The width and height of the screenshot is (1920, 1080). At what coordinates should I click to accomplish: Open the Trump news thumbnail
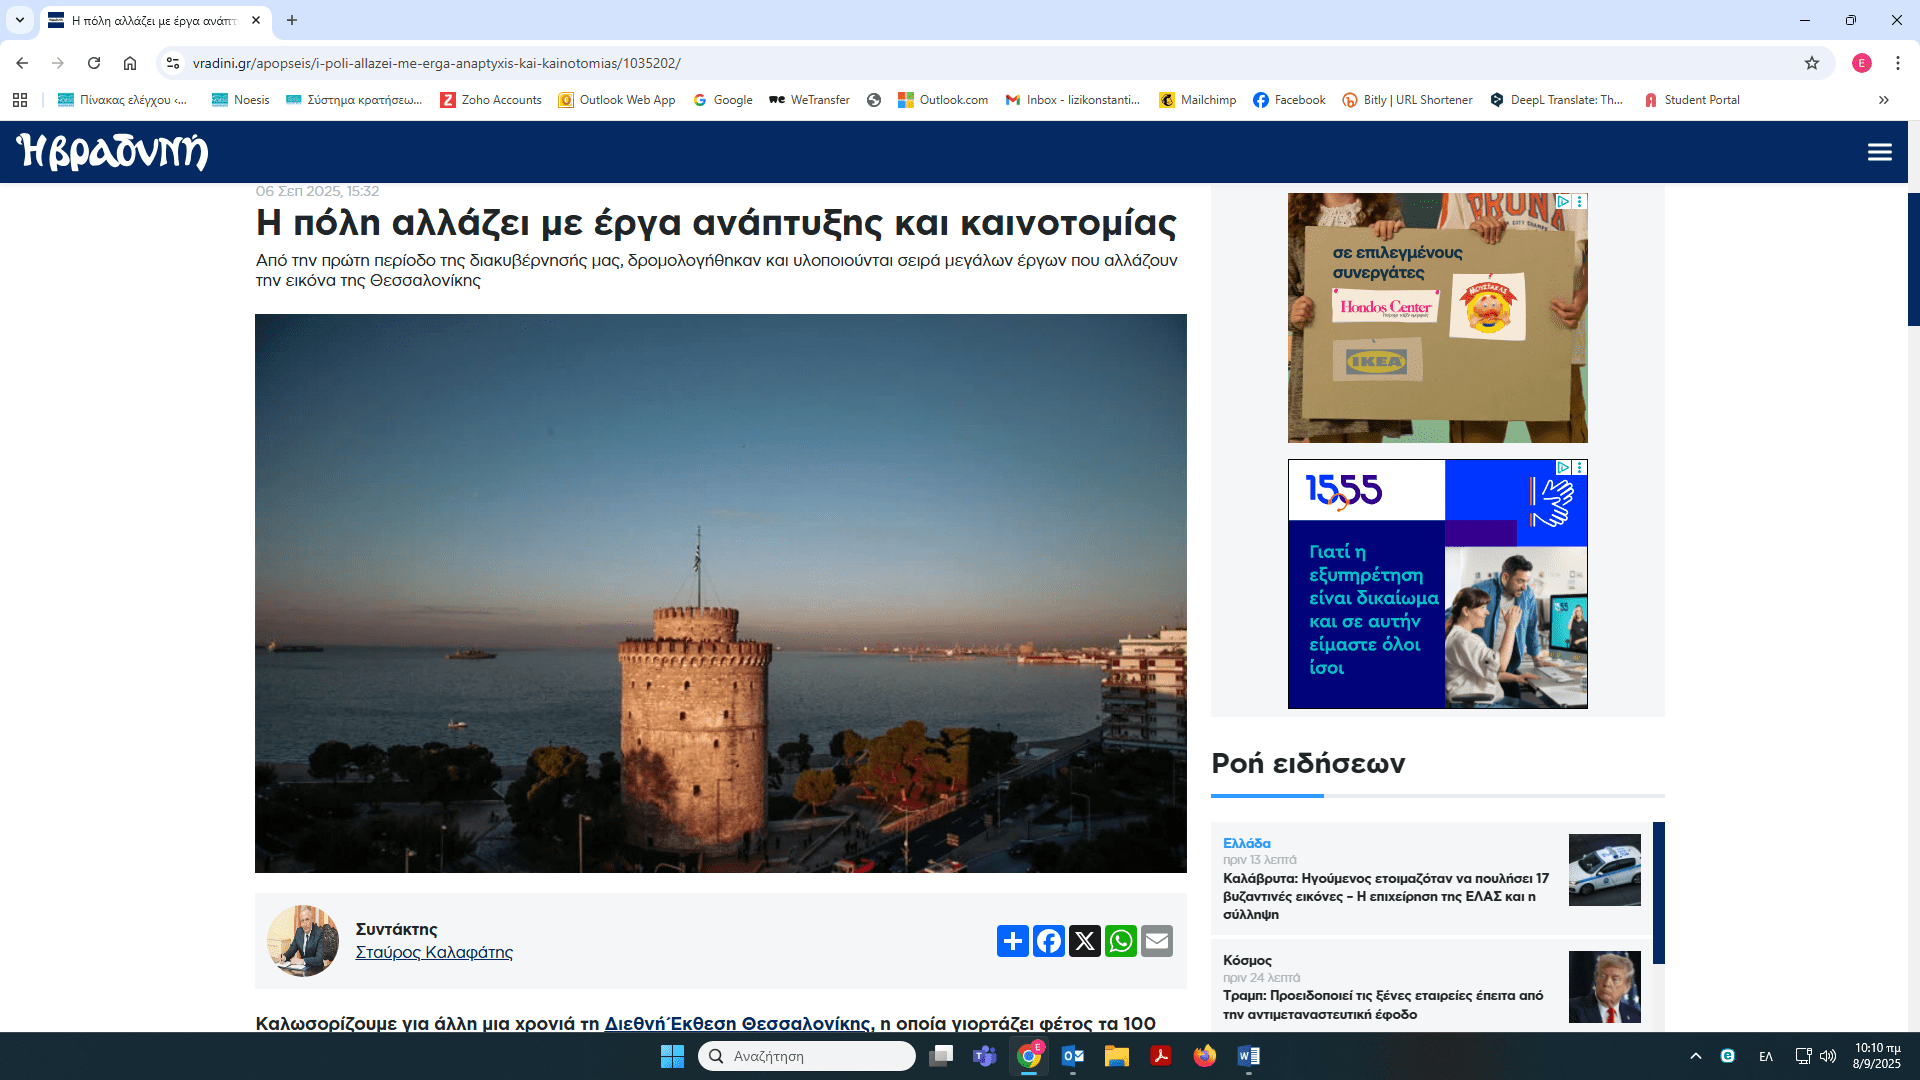coord(1604,987)
